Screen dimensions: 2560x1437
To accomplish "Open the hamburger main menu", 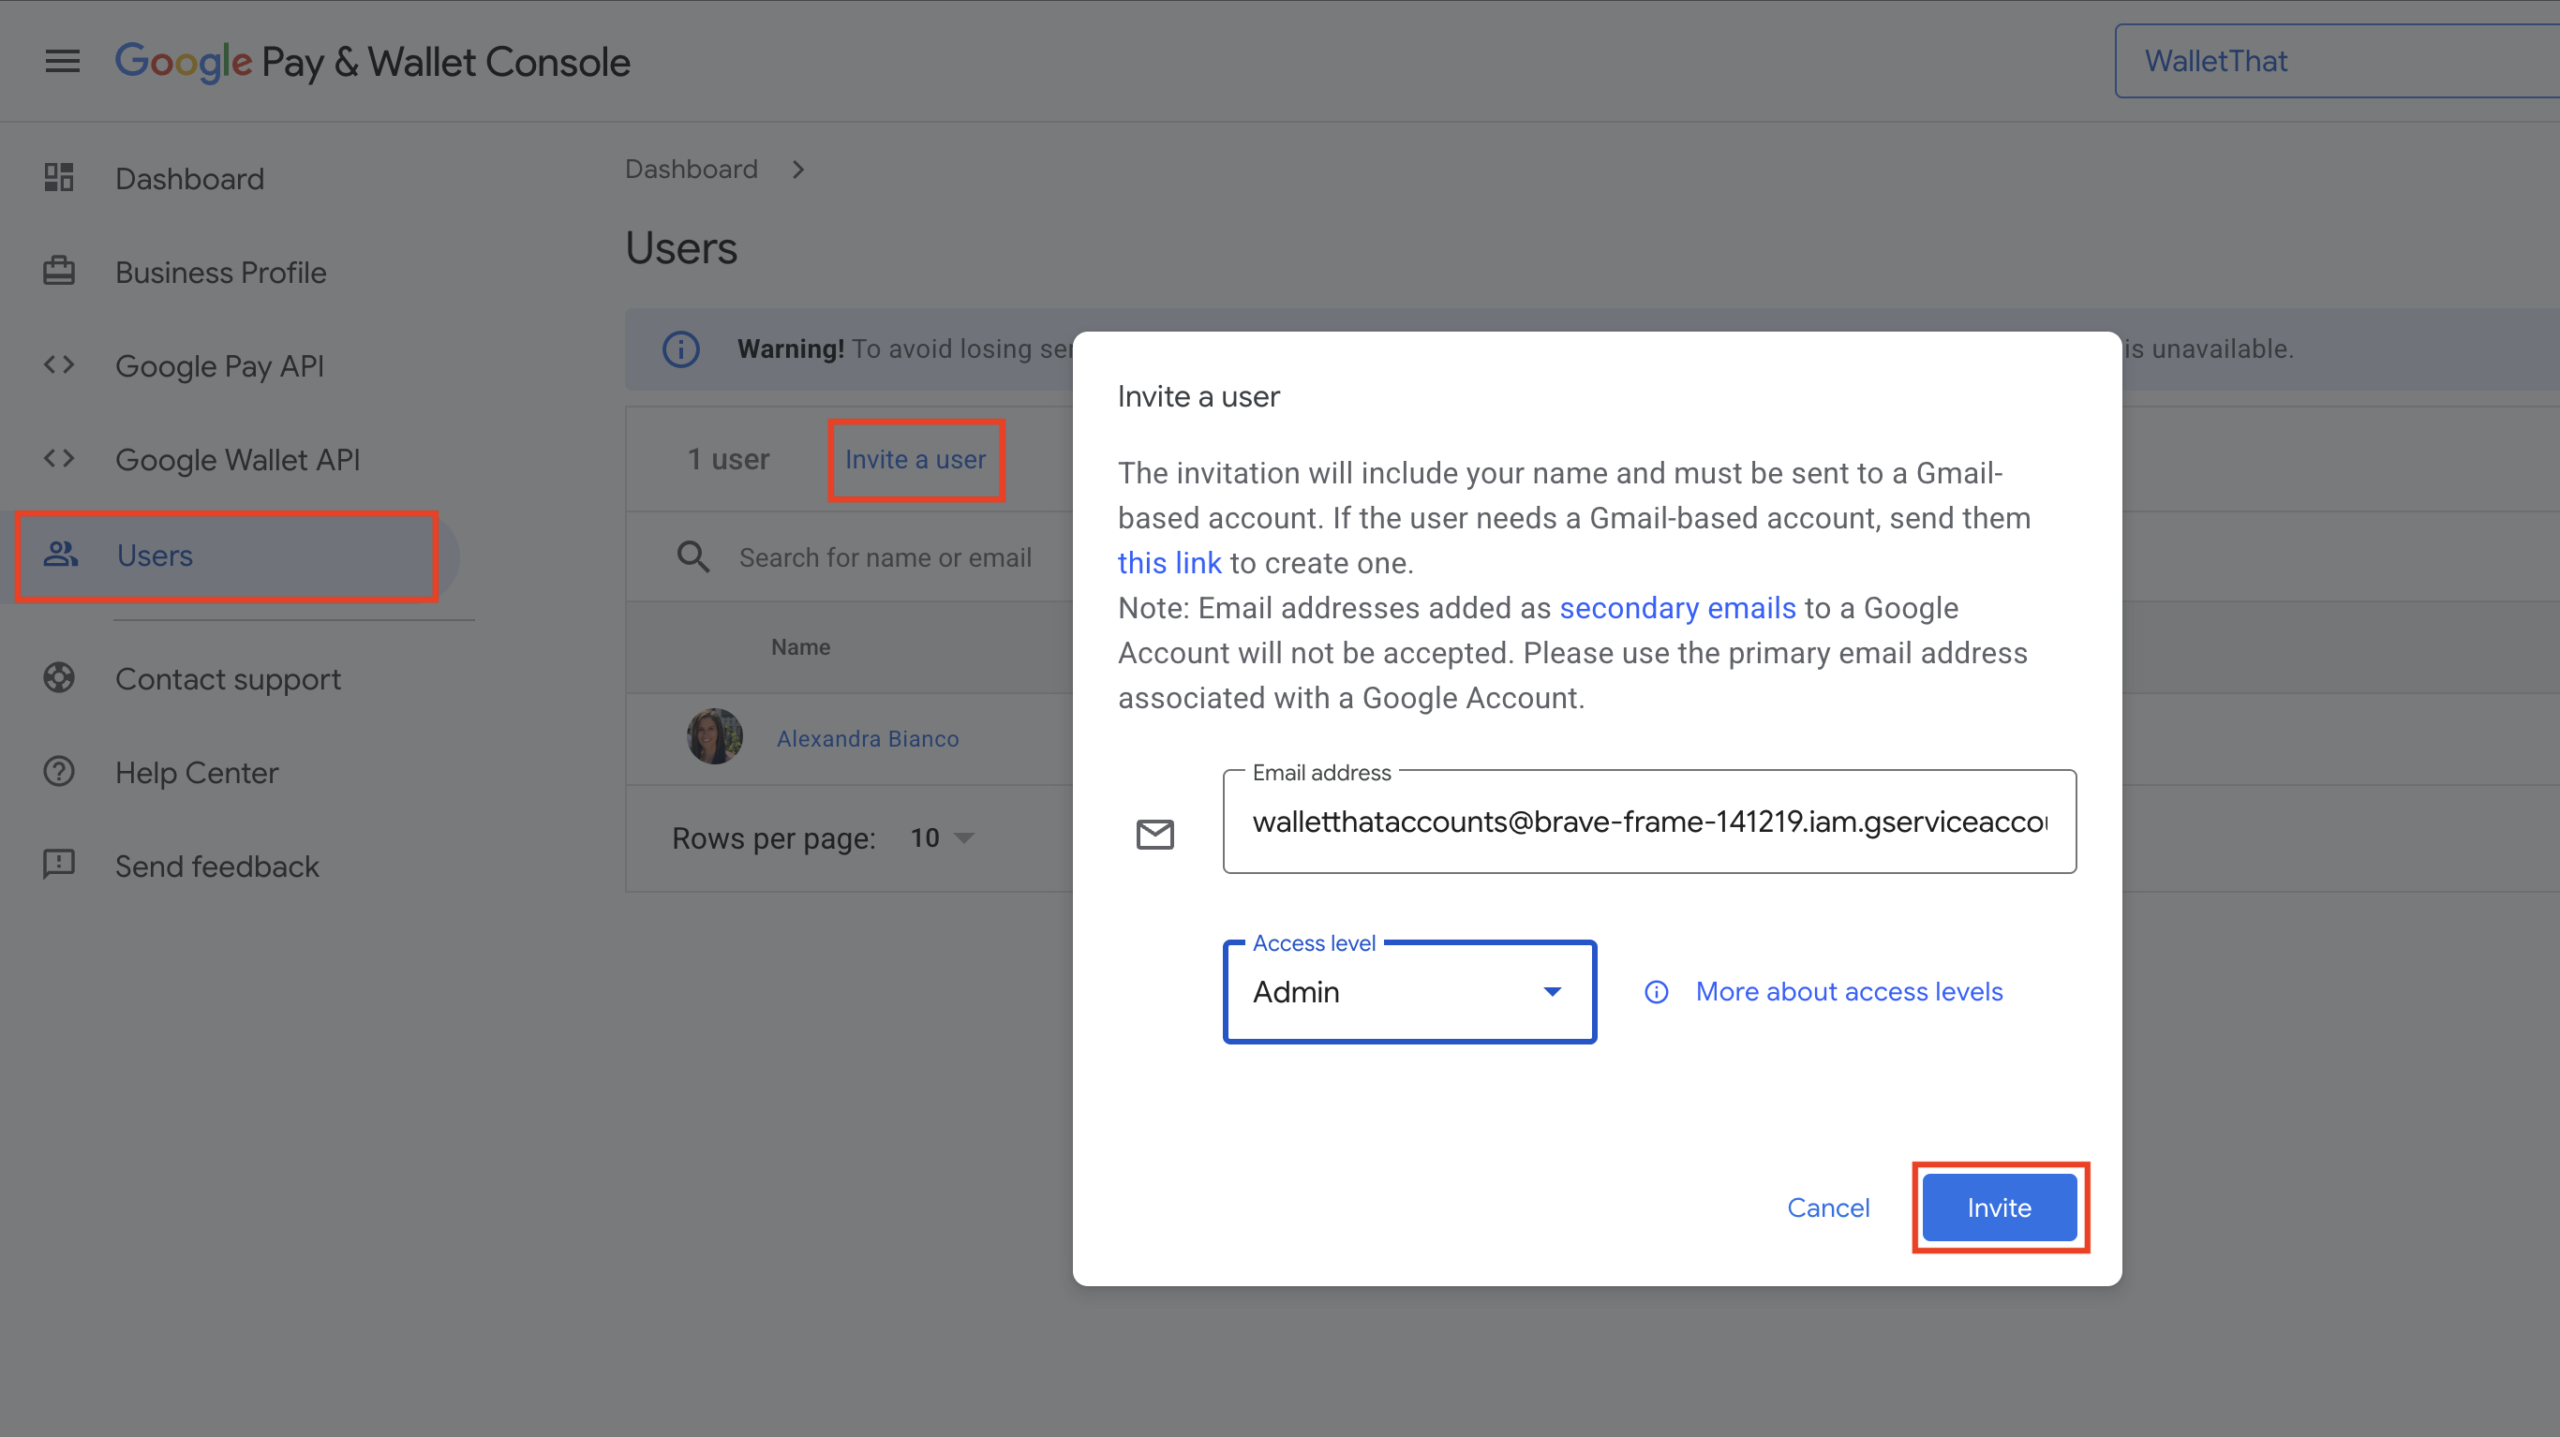I will click(x=62, y=61).
